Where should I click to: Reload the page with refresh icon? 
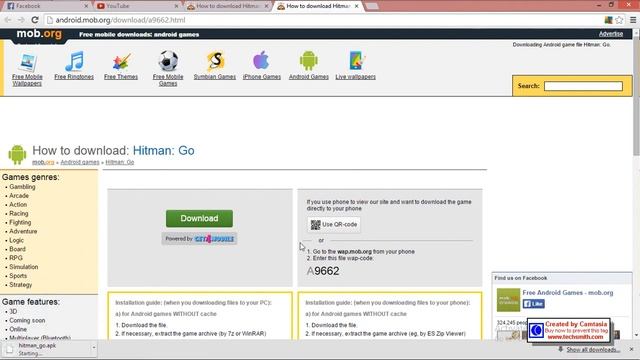(35, 20)
